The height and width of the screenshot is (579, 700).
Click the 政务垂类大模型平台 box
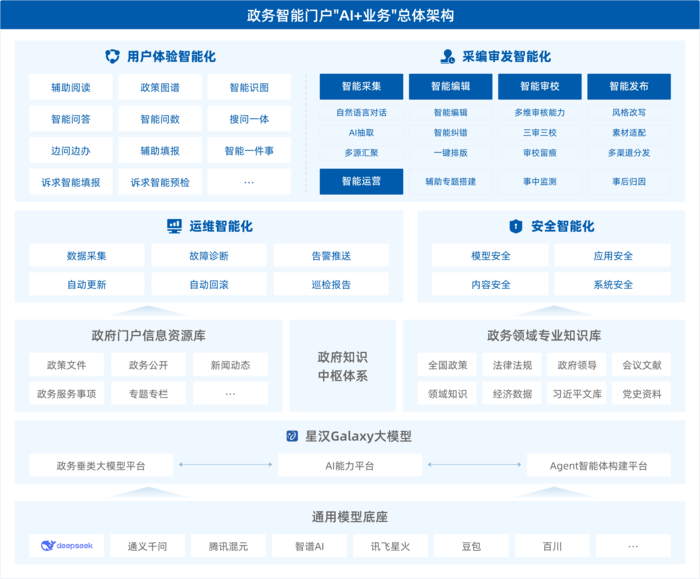101,465
